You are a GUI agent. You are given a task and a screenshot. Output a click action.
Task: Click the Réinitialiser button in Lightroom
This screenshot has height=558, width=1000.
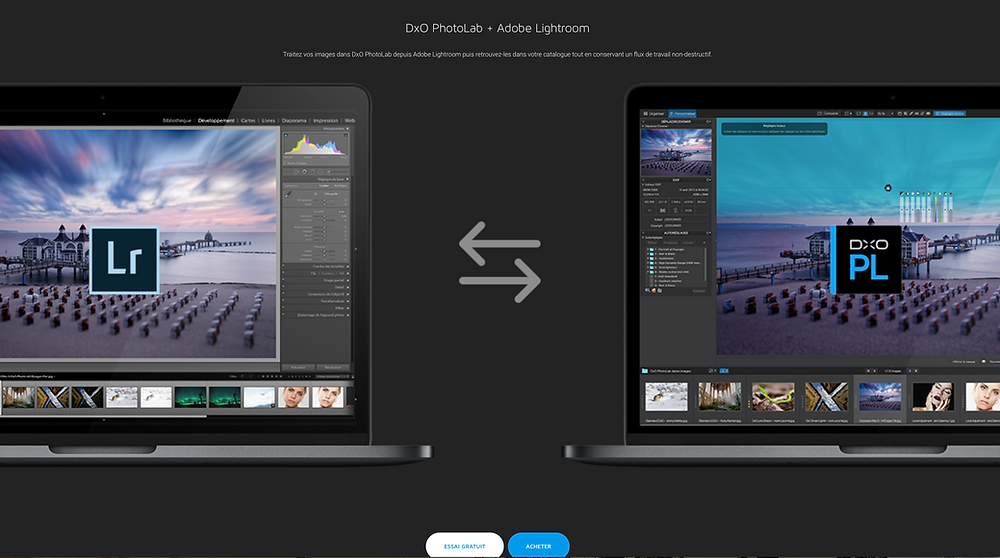(x=333, y=367)
